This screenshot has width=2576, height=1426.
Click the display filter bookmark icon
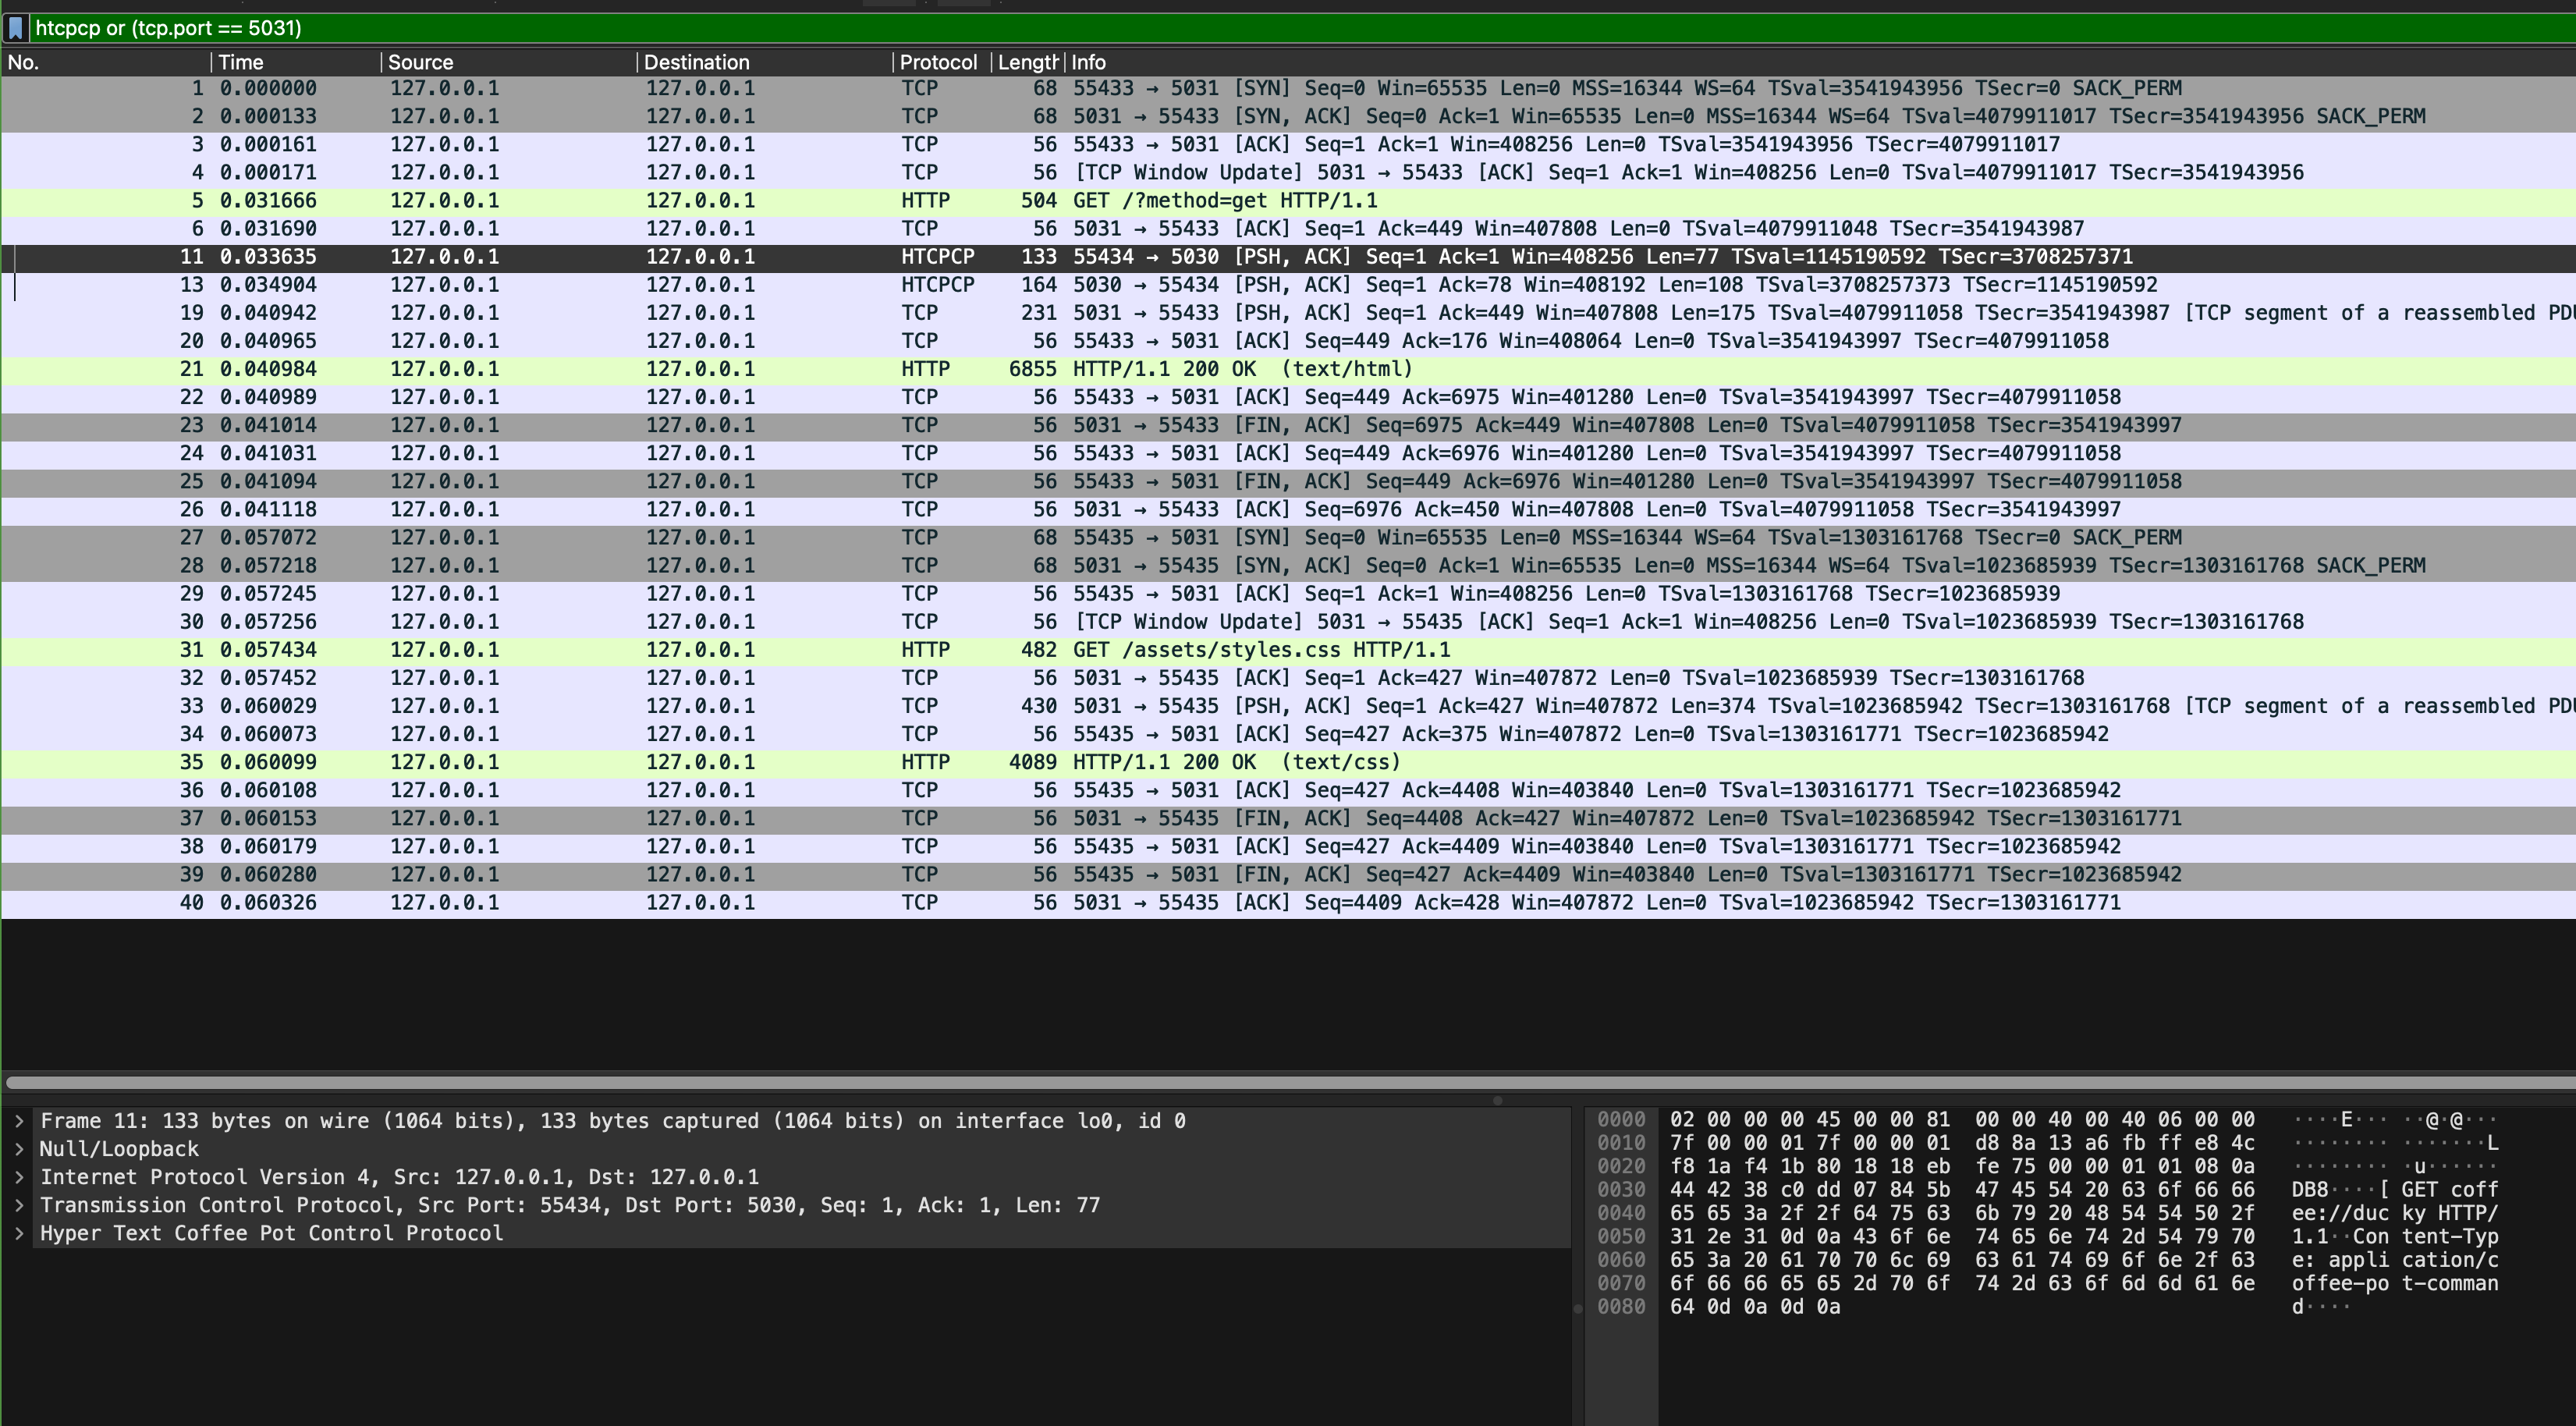pos(15,28)
